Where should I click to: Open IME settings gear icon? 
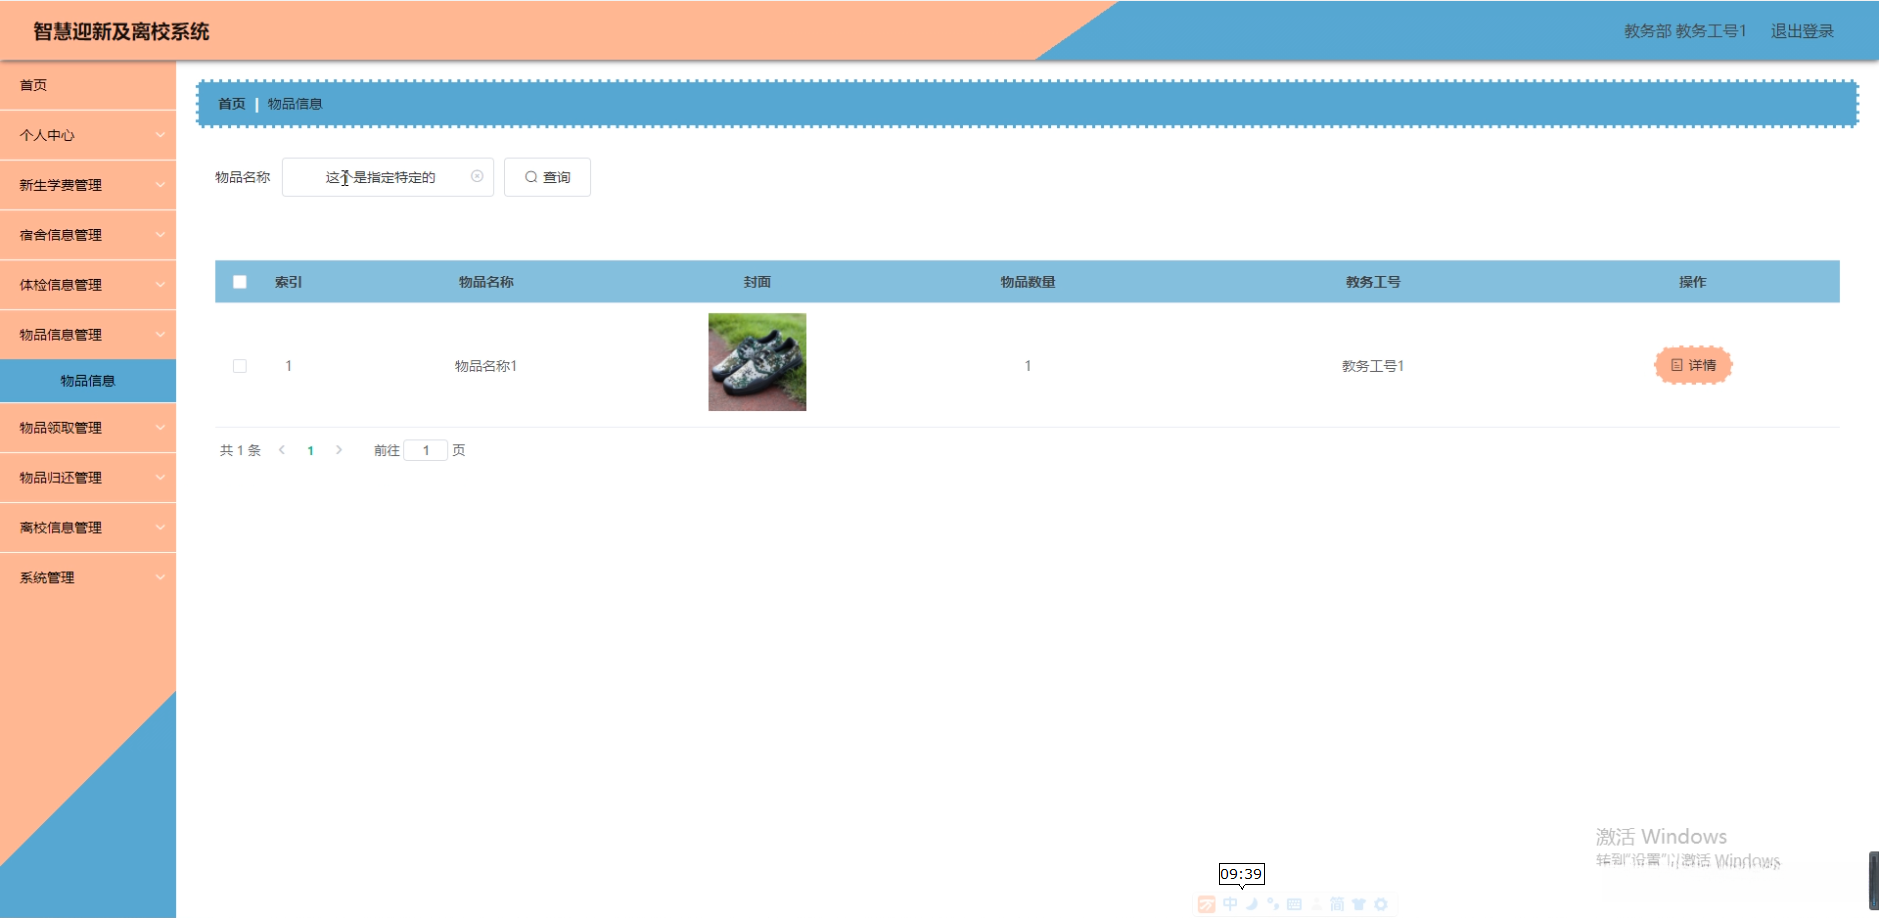pos(1381,904)
